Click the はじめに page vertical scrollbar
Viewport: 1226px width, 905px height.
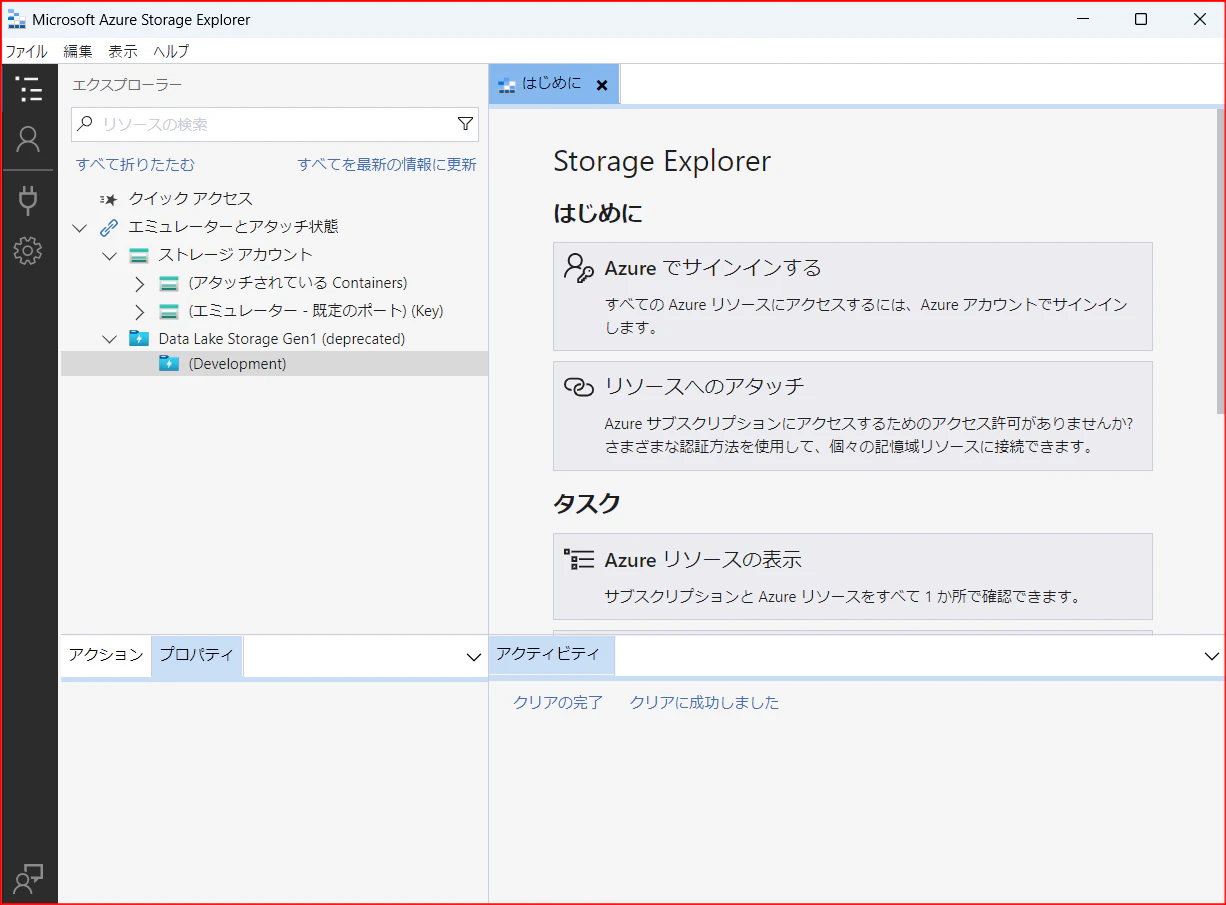(1220, 261)
